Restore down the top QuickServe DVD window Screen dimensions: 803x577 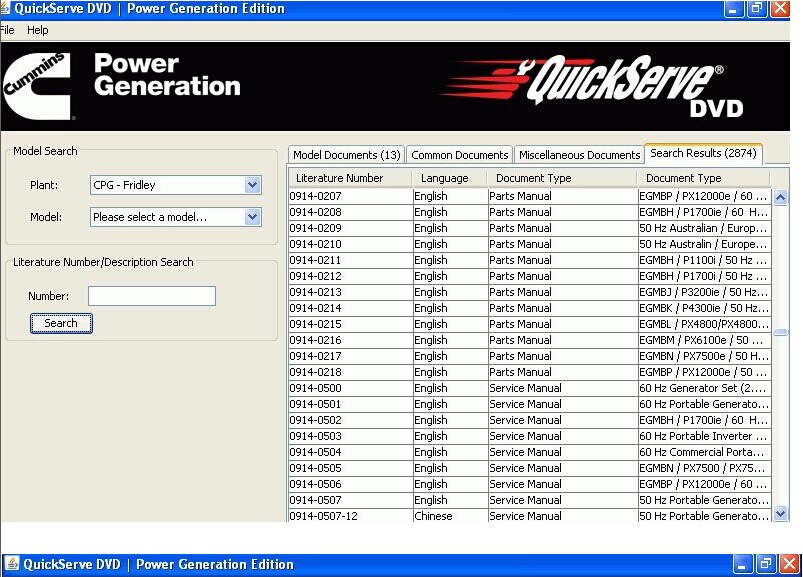click(756, 9)
